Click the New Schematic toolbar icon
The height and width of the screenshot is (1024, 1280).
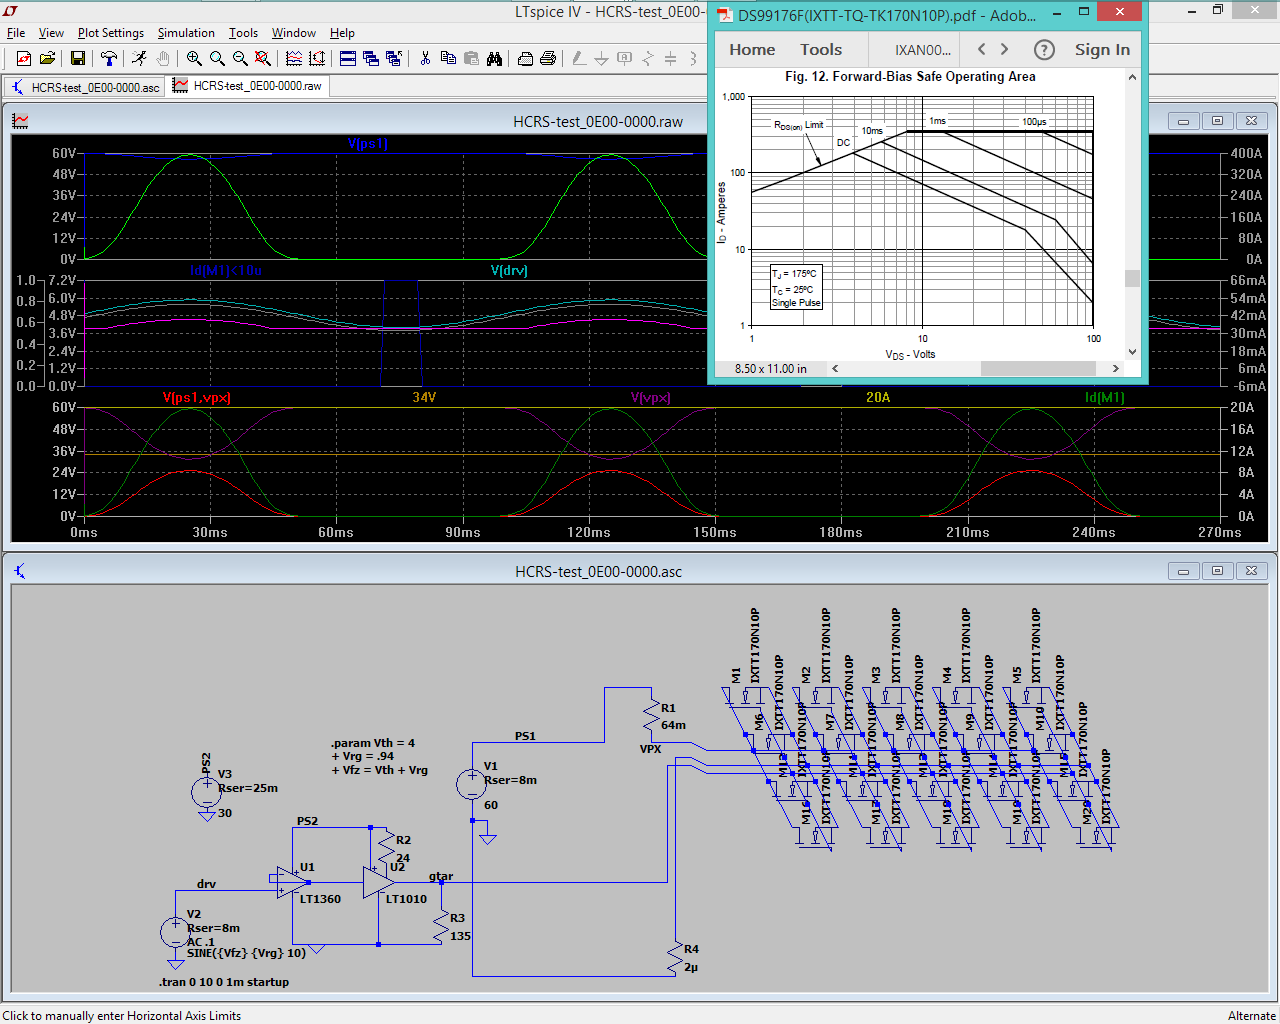point(24,59)
